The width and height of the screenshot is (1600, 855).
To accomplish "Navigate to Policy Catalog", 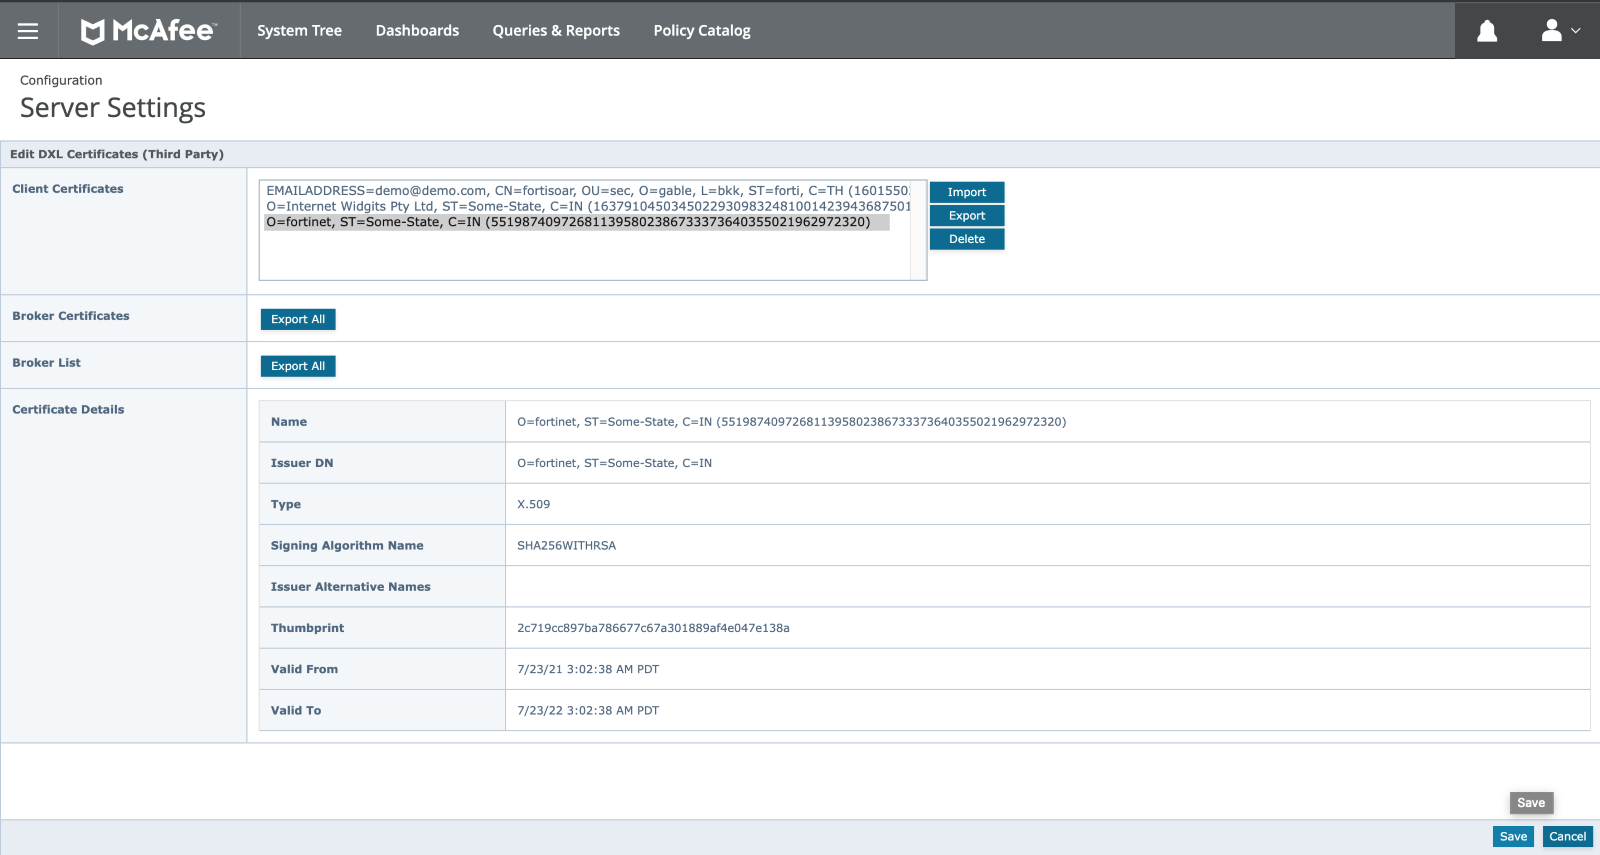I will tap(702, 31).
